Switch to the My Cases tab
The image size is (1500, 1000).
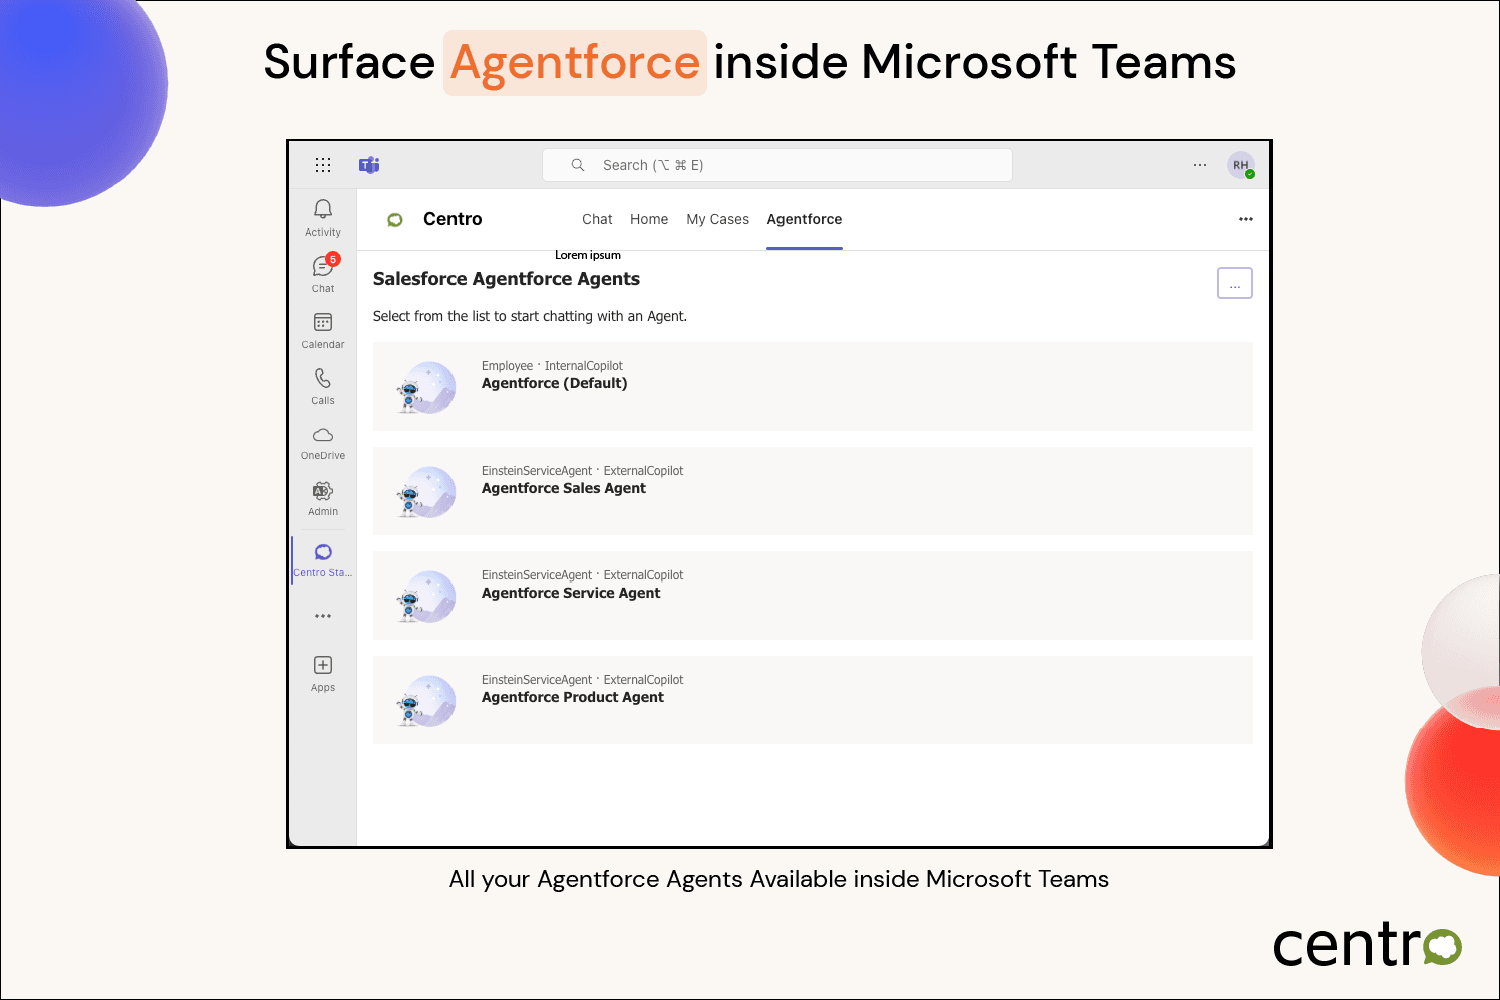[x=717, y=219]
